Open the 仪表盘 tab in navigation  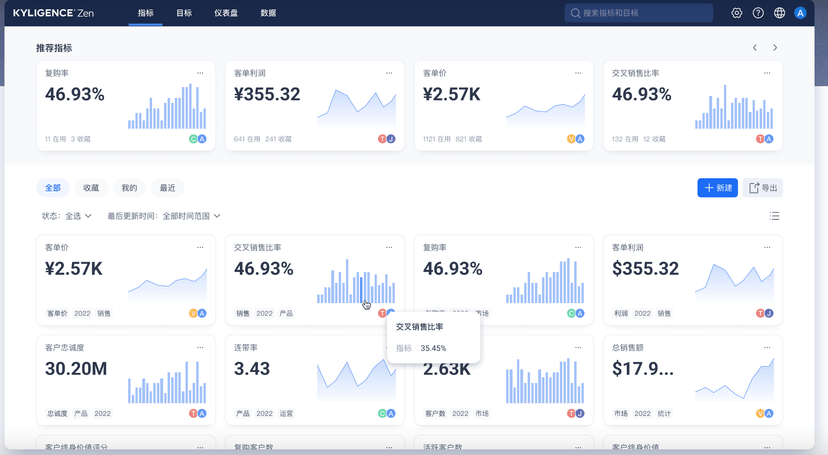(225, 13)
